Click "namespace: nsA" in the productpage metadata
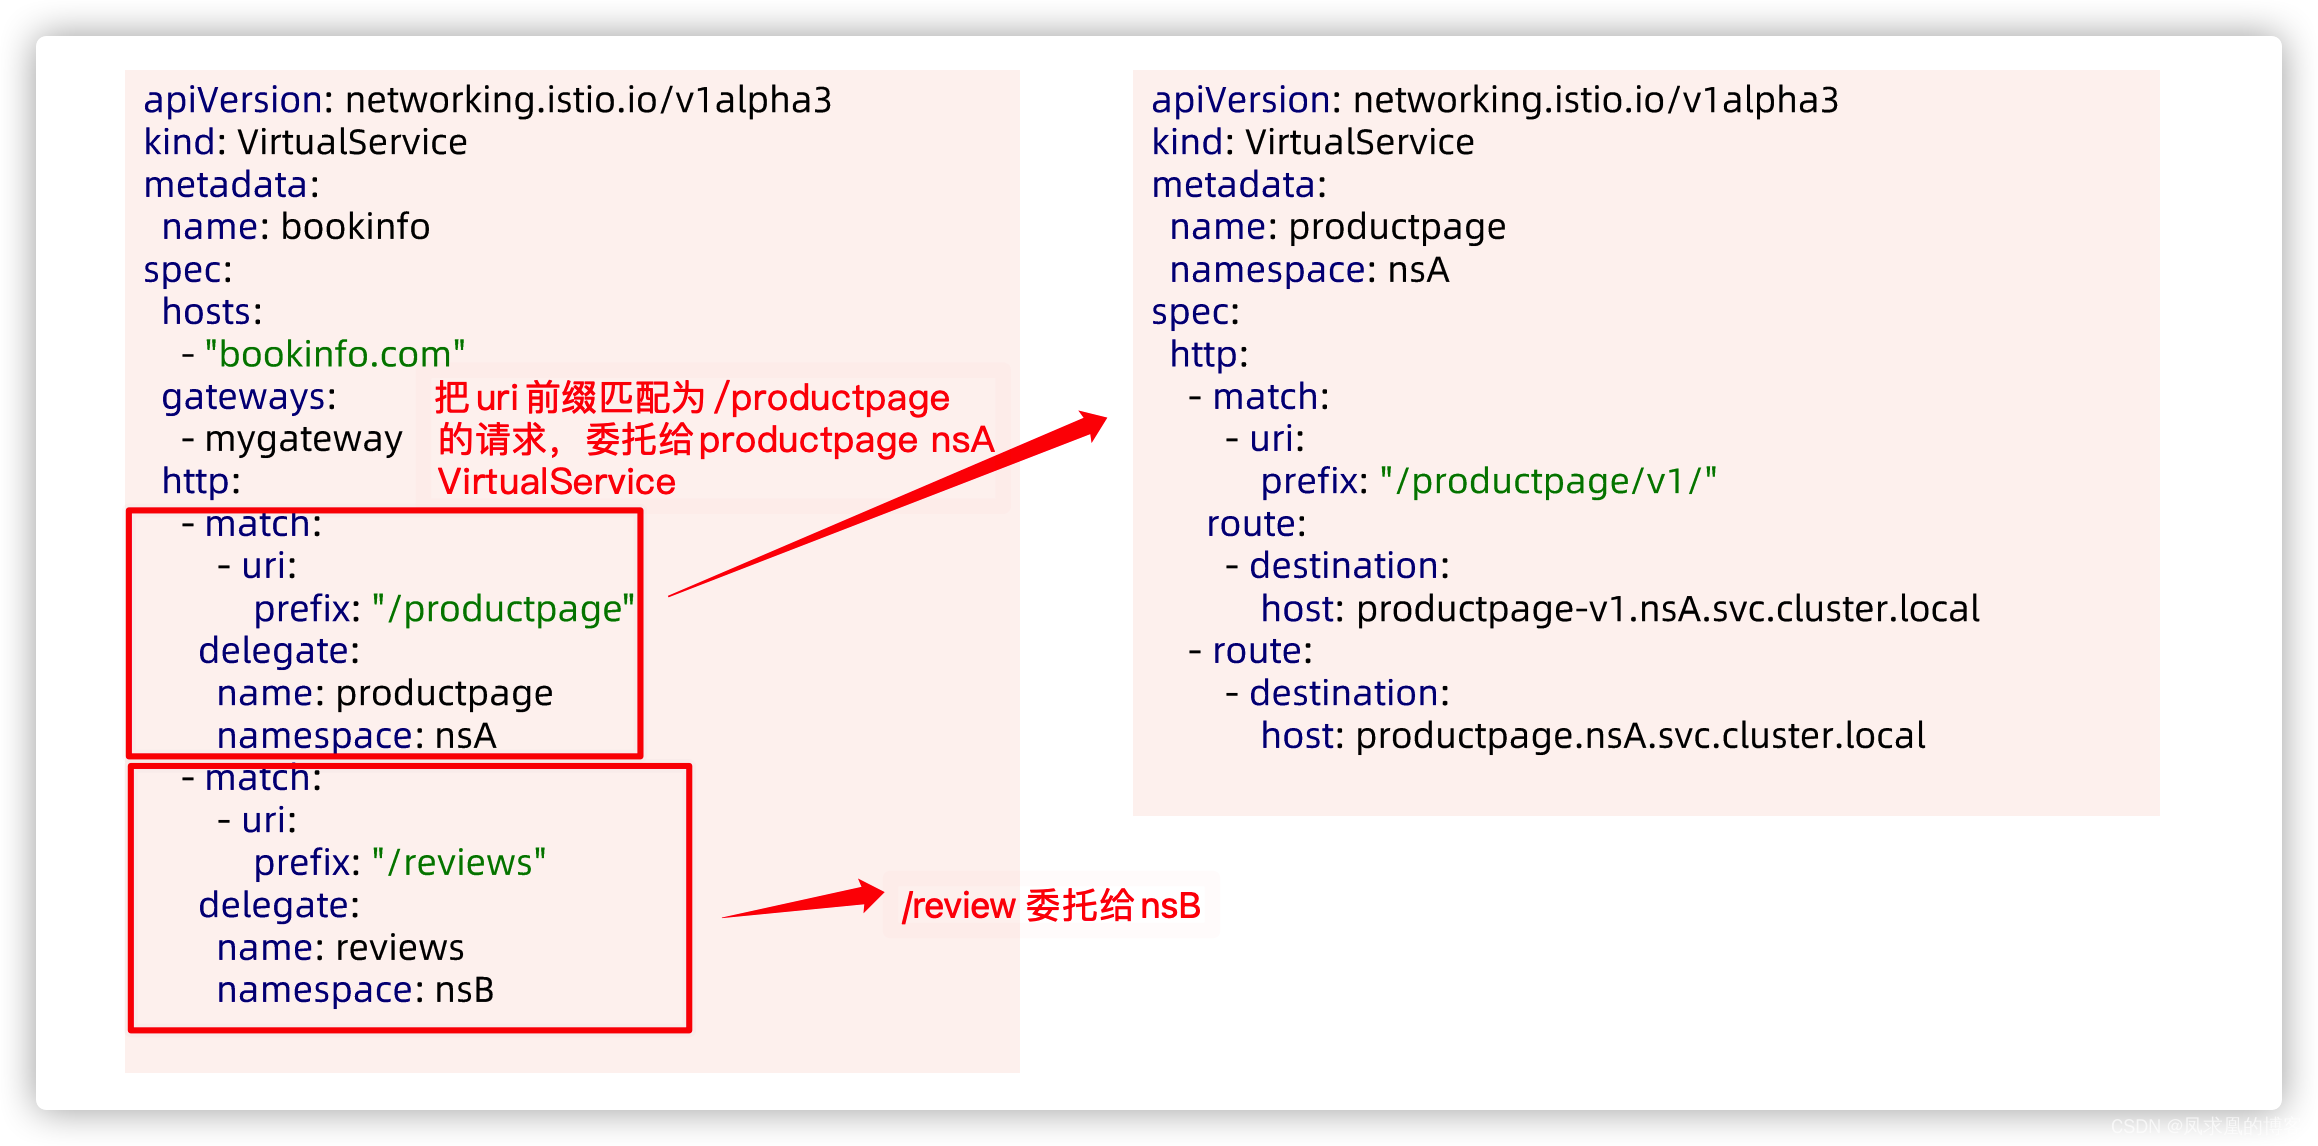Screen dimensions: 2318x1146 pyautogui.click(x=1310, y=270)
